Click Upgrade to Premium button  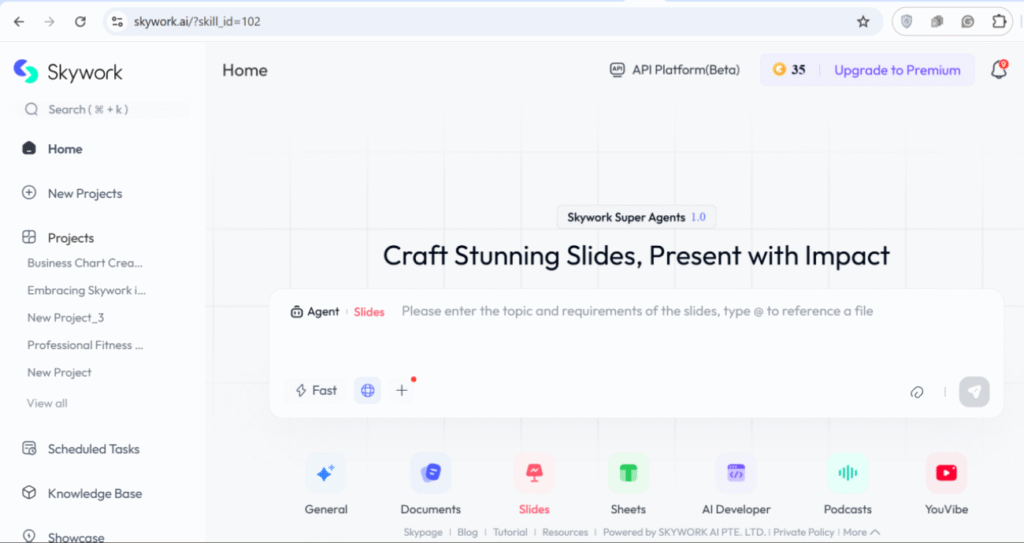896,70
